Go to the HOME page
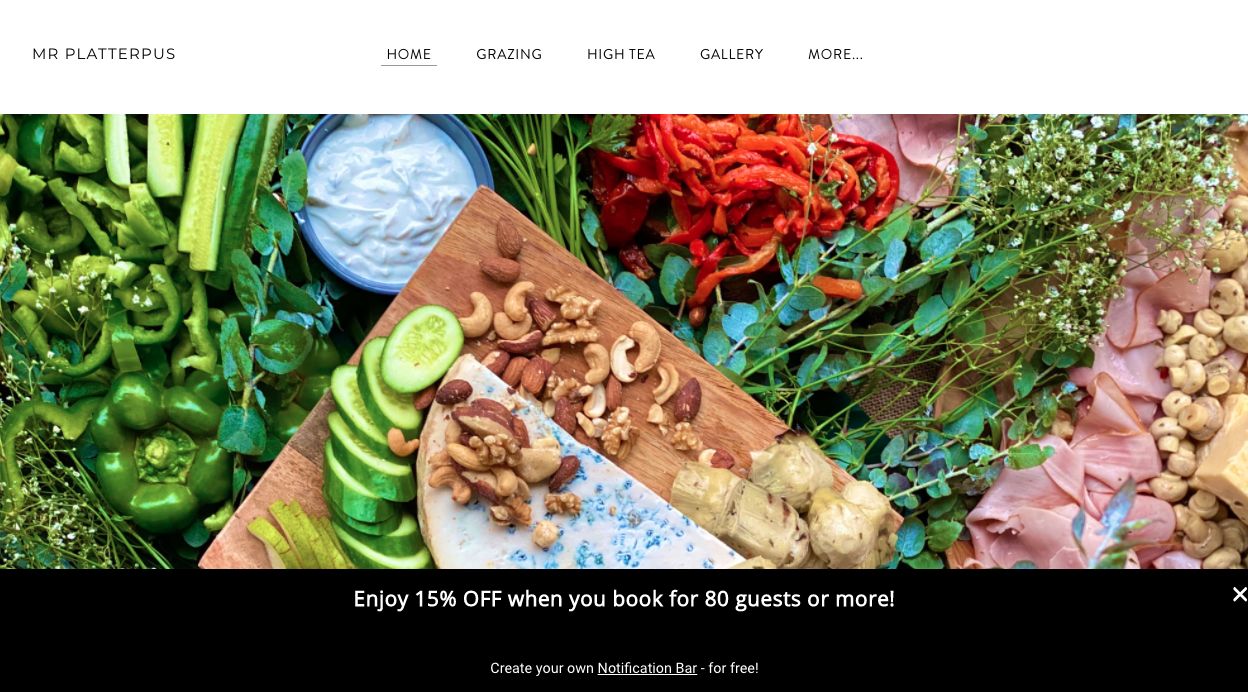This screenshot has width=1248, height=692. [x=409, y=54]
